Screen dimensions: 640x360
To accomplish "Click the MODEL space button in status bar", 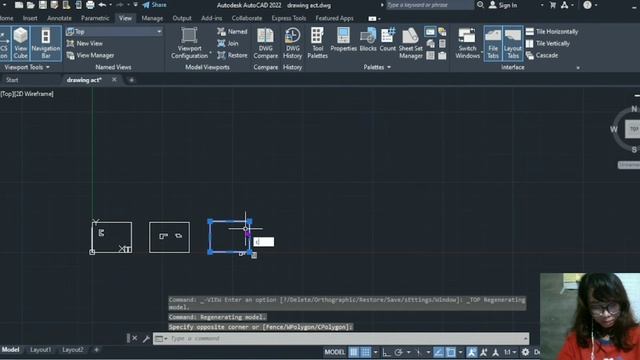I will point(335,352).
